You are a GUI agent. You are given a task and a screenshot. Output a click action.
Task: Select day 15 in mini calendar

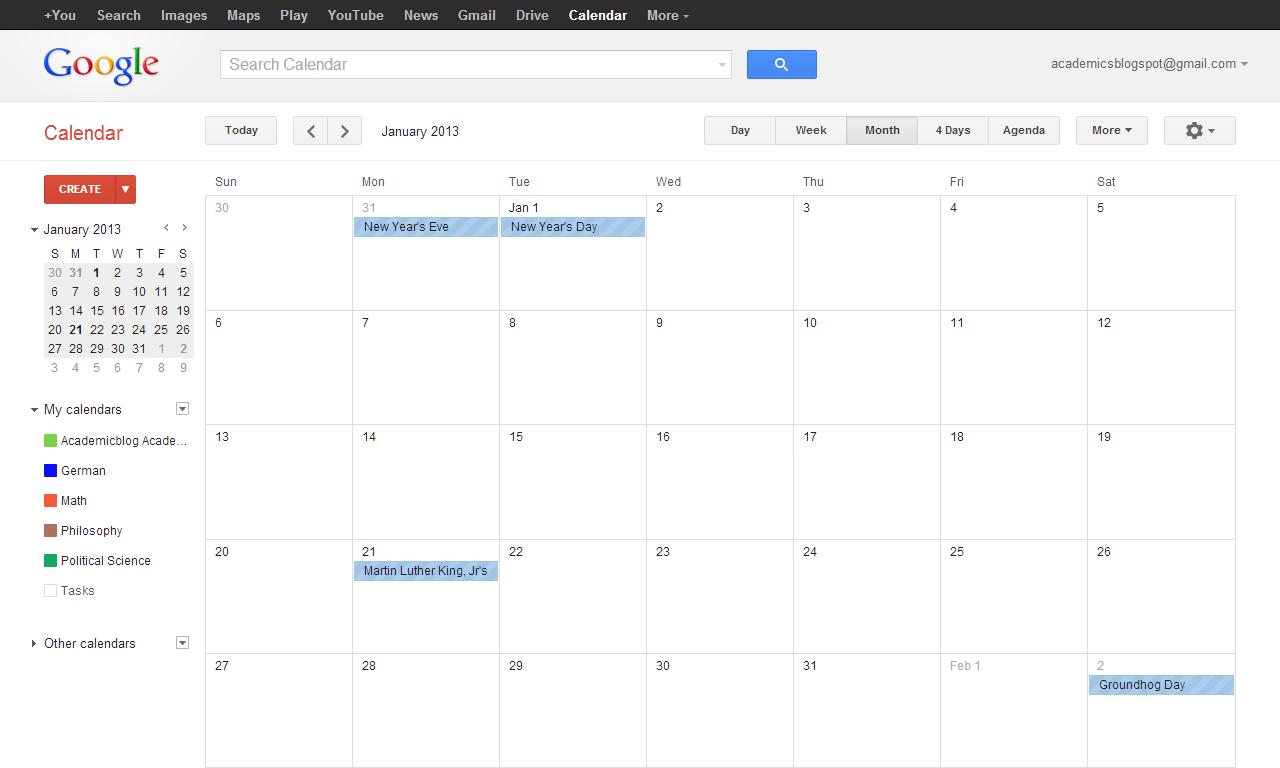(97, 311)
